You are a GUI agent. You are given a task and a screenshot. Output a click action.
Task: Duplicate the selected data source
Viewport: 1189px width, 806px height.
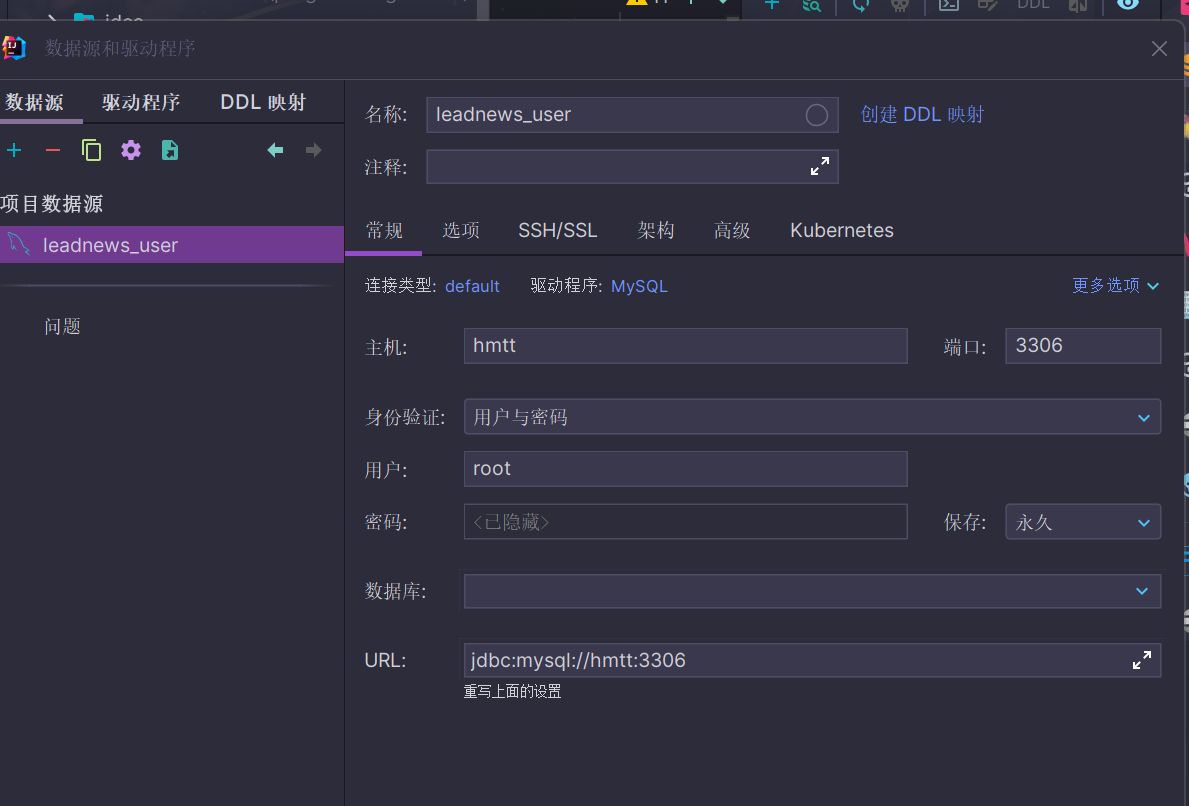(91, 150)
